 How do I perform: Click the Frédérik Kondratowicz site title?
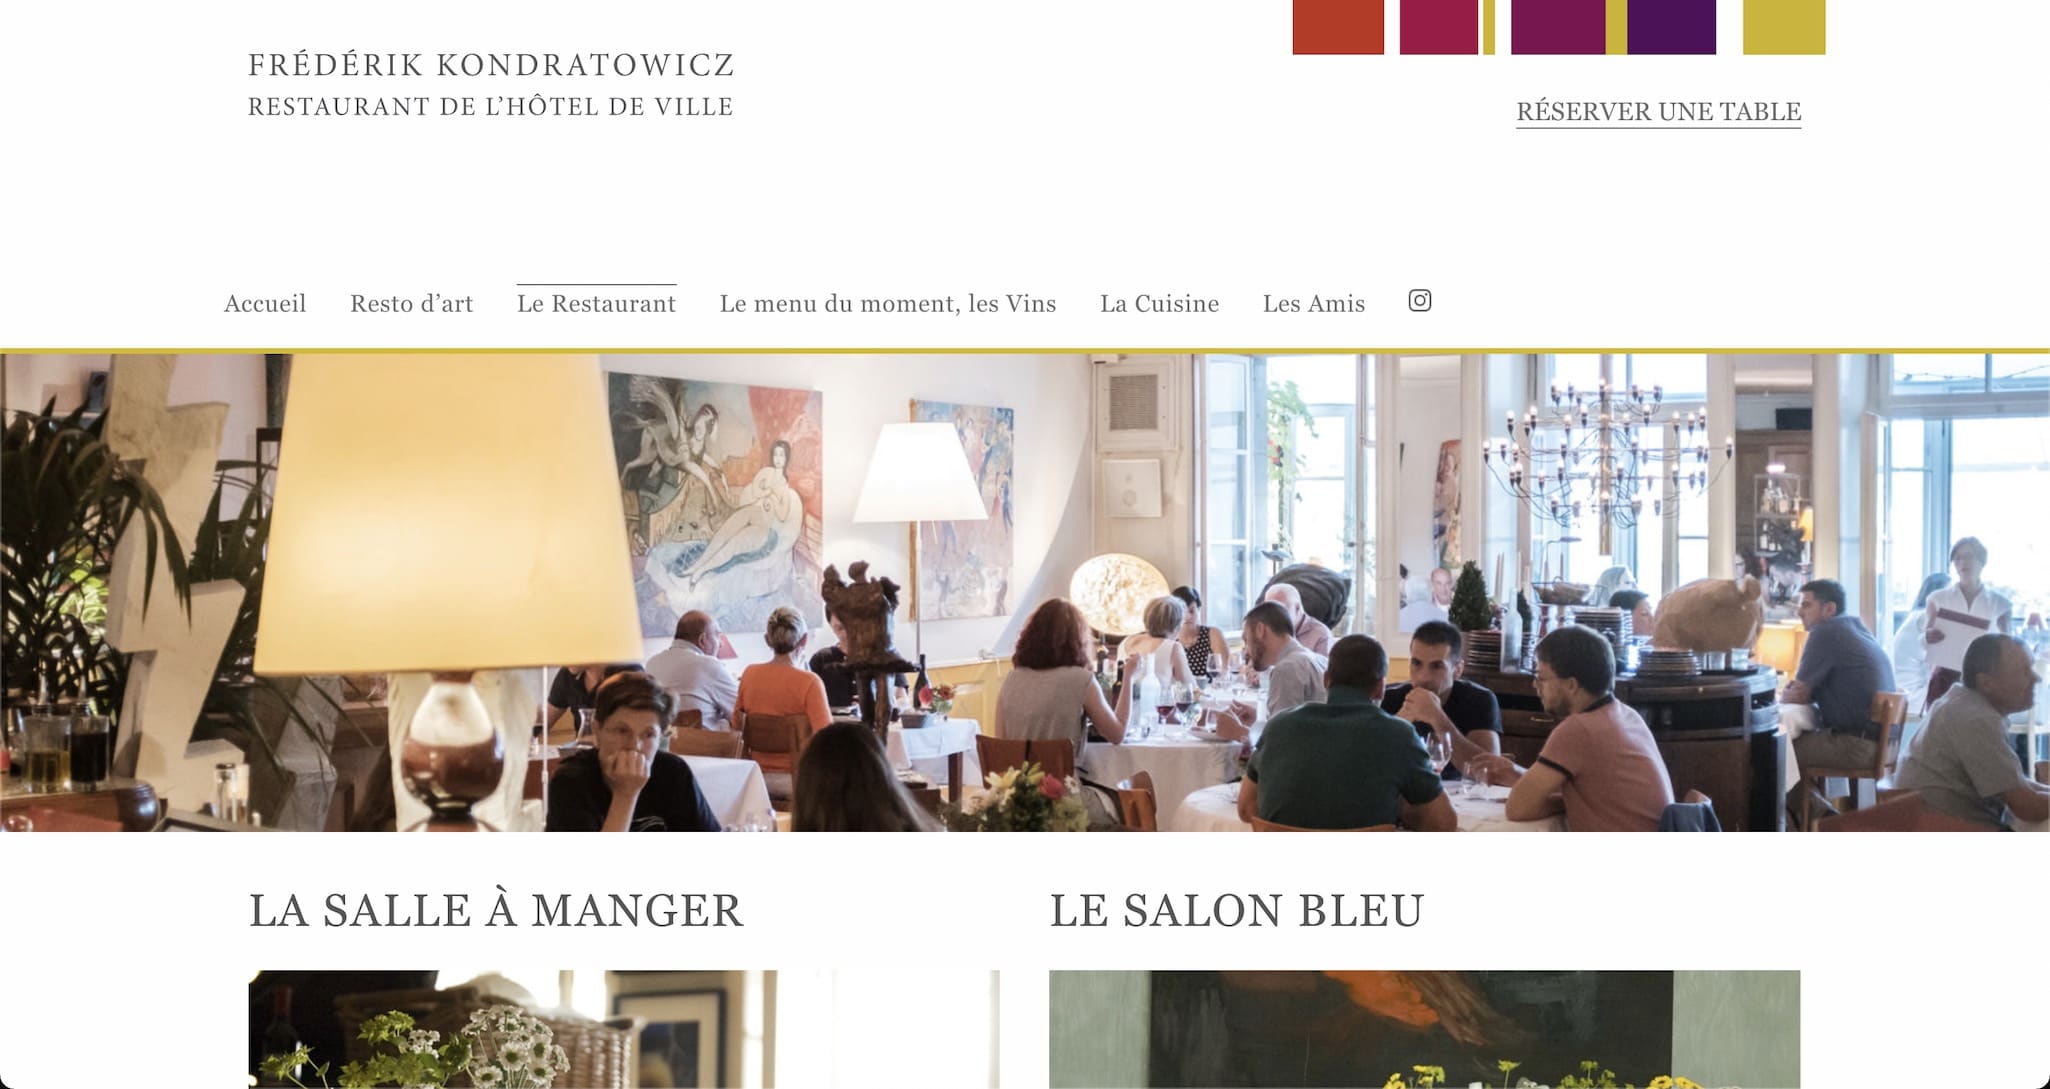[491, 65]
